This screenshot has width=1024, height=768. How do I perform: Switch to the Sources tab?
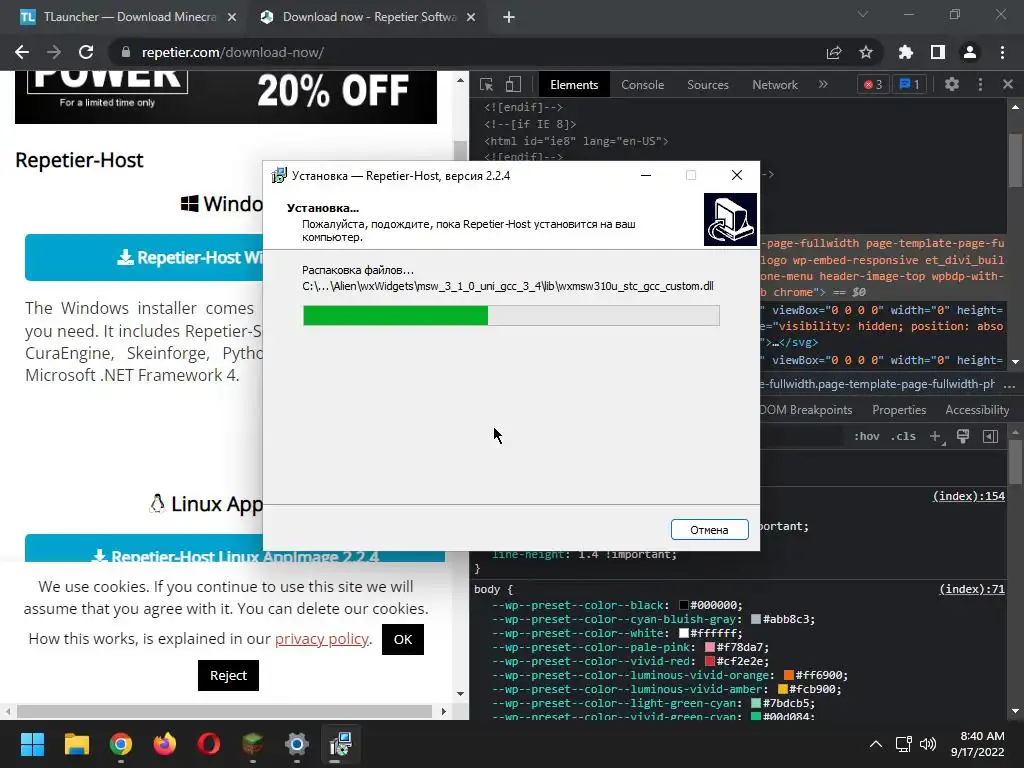click(707, 85)
